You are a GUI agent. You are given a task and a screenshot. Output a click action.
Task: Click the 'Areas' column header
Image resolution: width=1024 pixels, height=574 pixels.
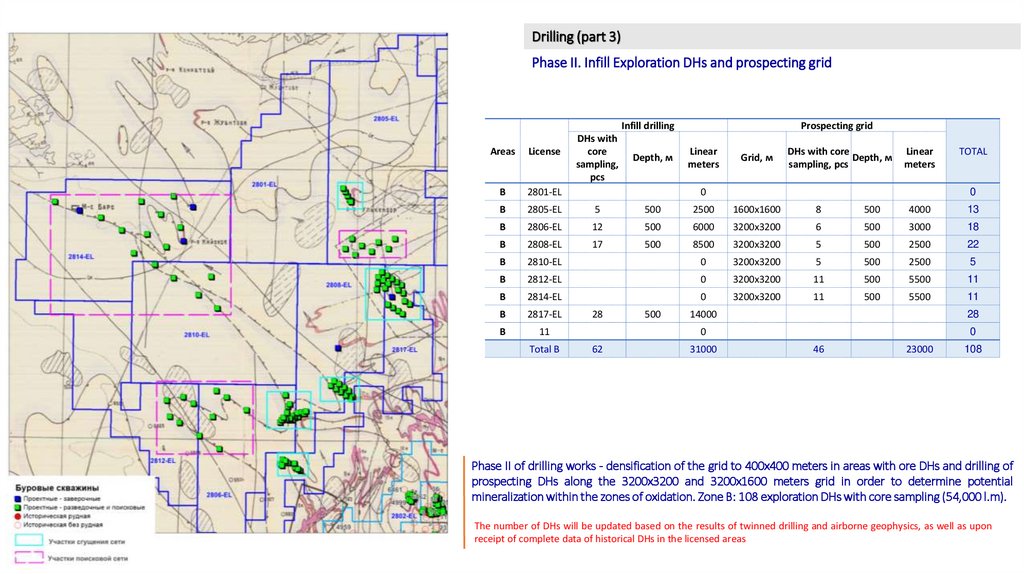[x=502, y=151]
